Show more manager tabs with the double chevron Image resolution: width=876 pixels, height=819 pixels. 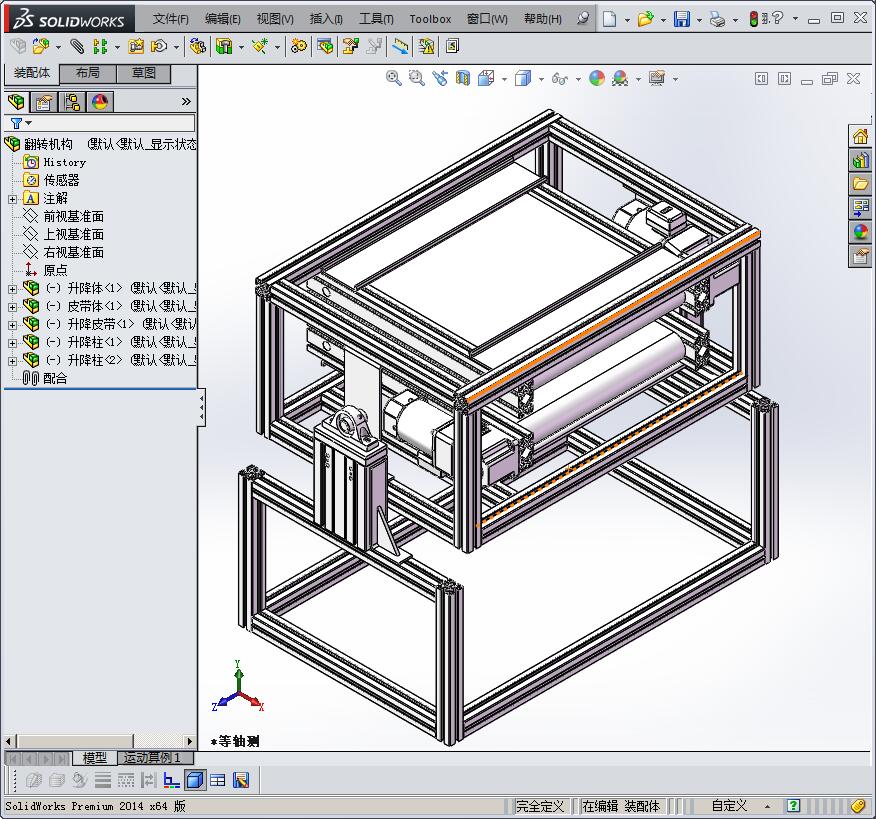(186, 102)
